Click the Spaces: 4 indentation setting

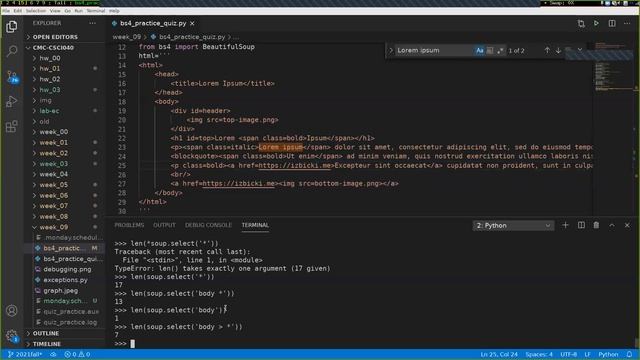(539, 354)
